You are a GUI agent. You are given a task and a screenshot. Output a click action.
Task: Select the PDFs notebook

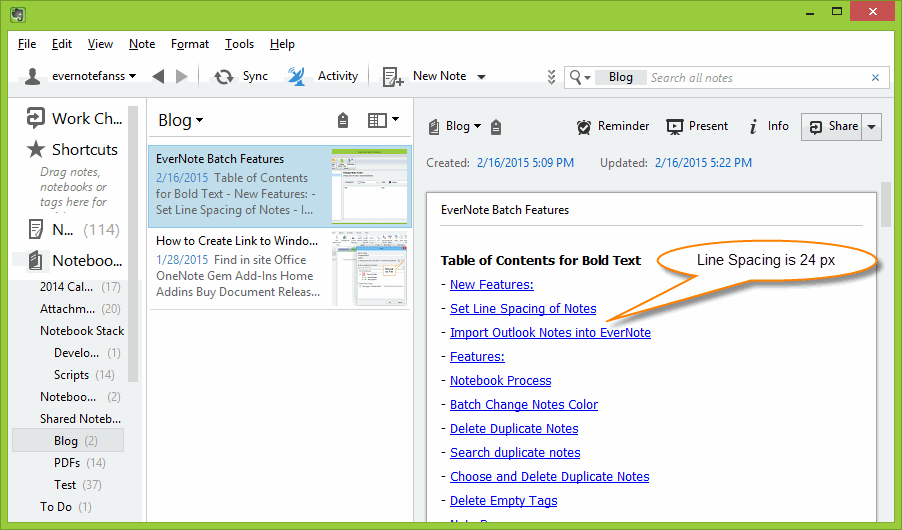[x=79, y=463]
